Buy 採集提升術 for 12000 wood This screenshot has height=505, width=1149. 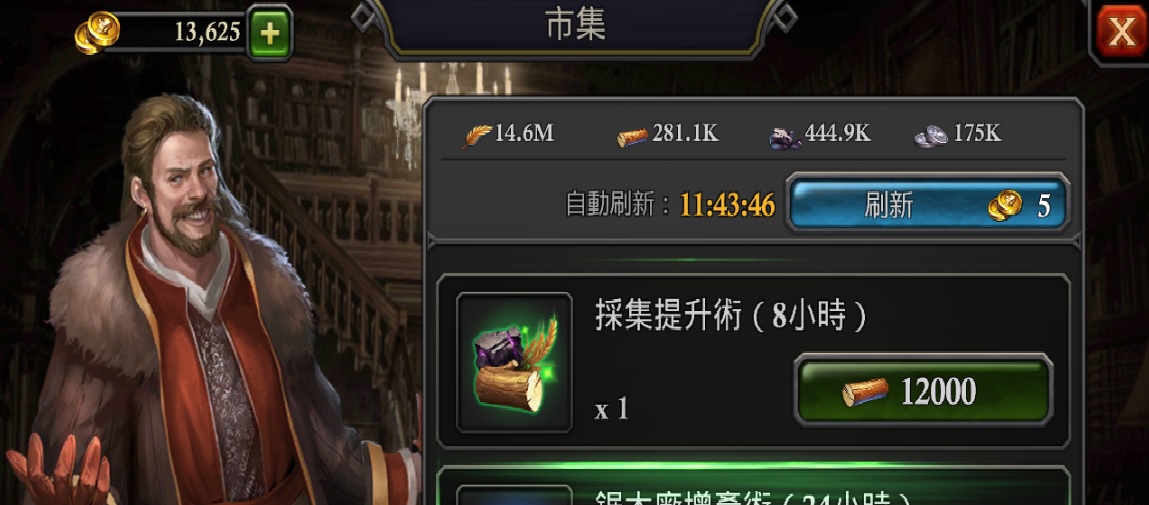point(924,391)
